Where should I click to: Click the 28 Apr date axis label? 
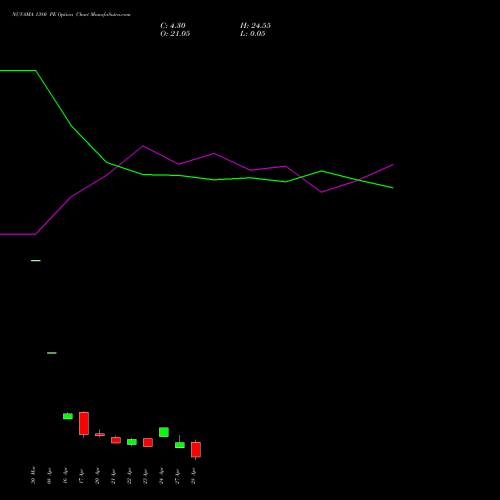pos(193,476)
